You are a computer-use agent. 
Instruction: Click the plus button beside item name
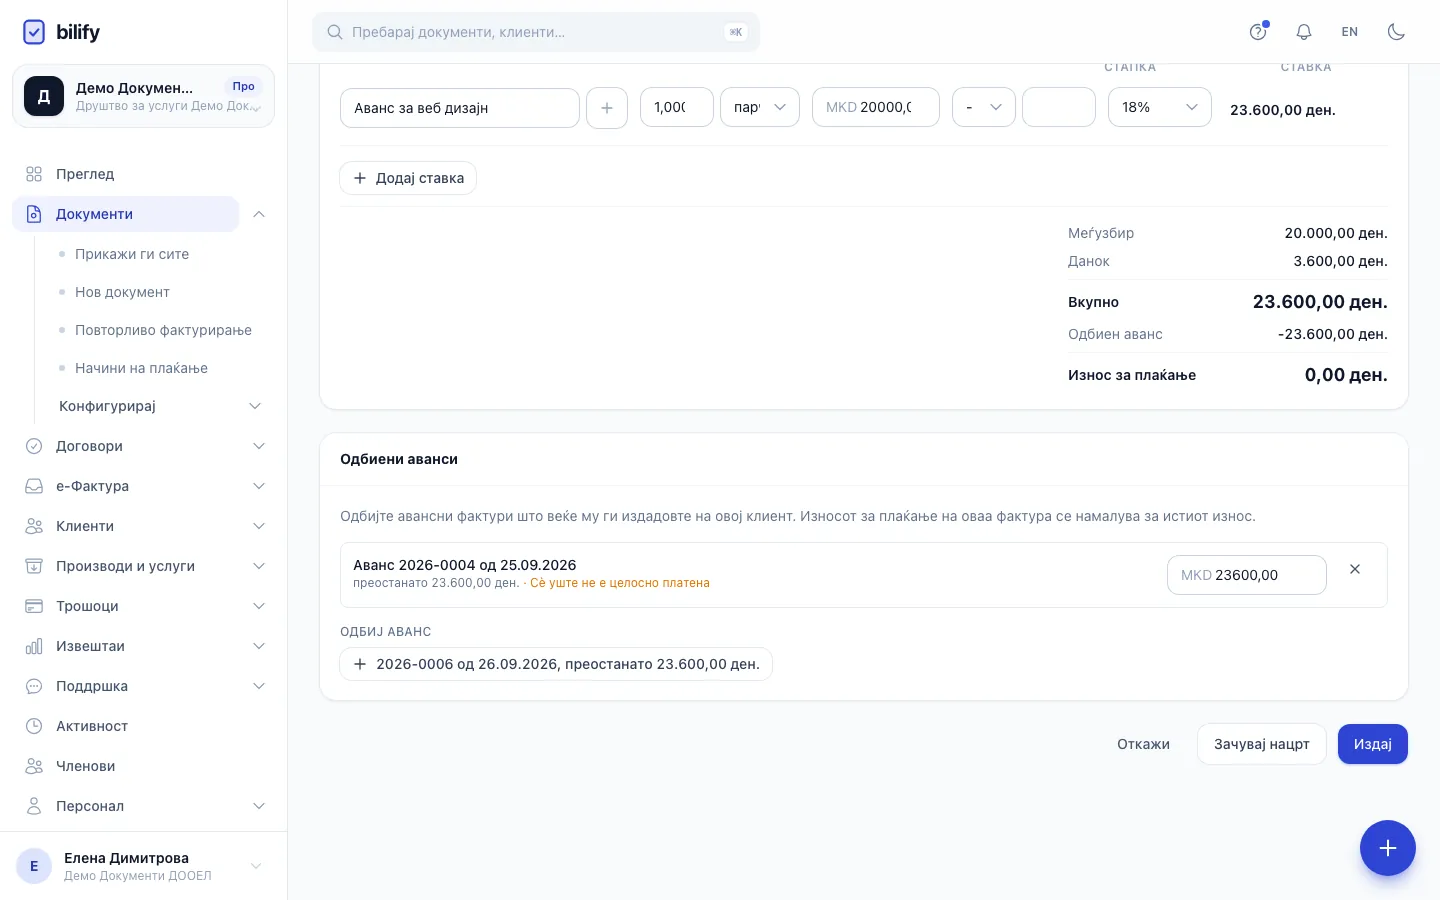pos(607,108)
